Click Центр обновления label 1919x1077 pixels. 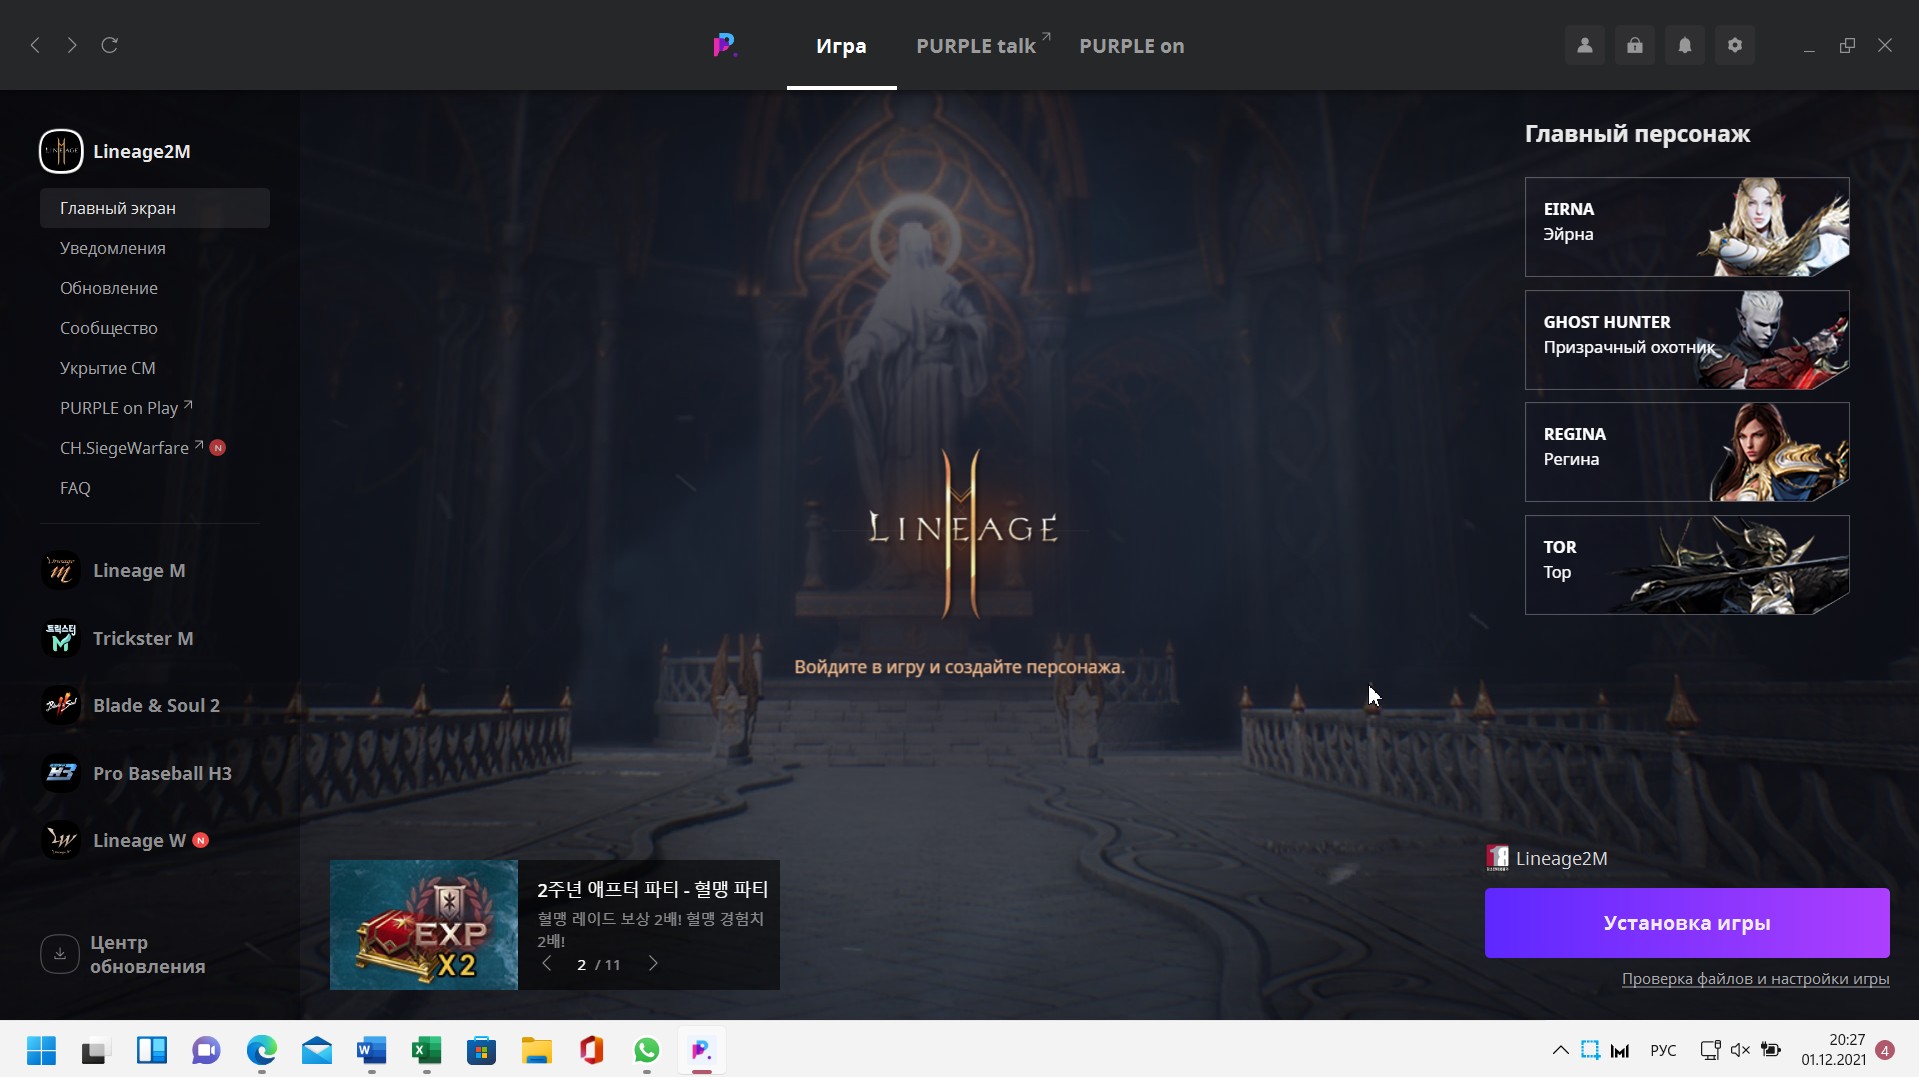148,954
